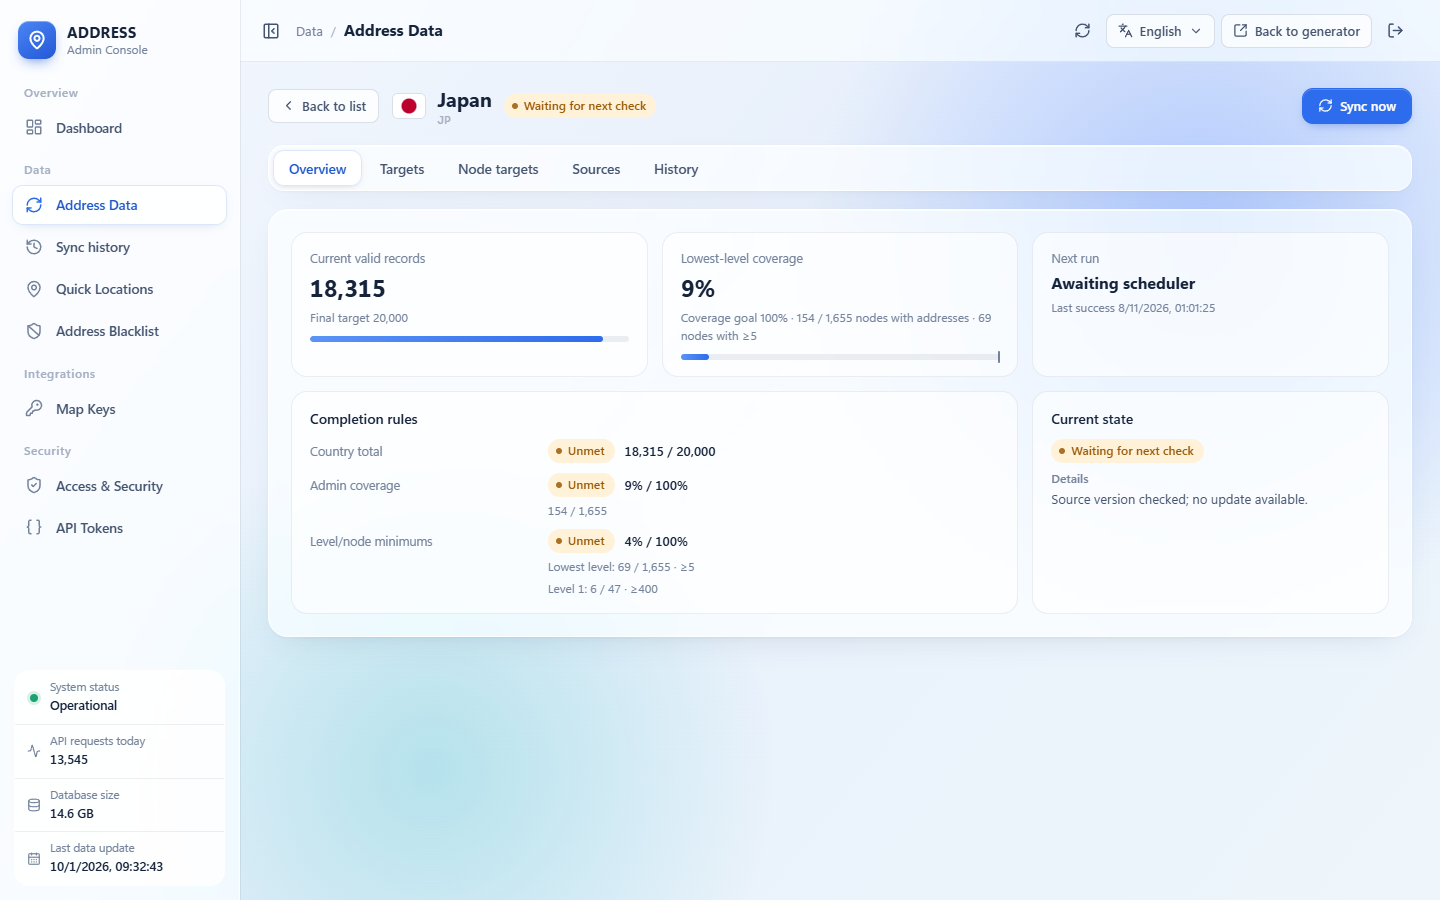Click the Waiting for next check badge beside Japan
The image size is (1440, 900).
click(x=579, y=106)
